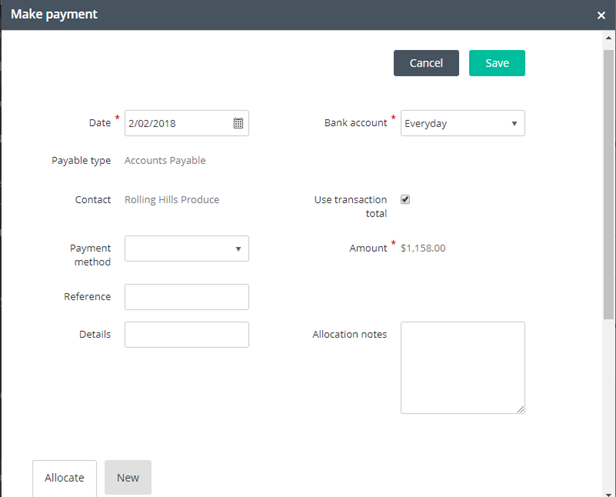Viewport: 616px width, 497px height.
Task: Expand the Payment method combo box
Action: tap(187, 249)
